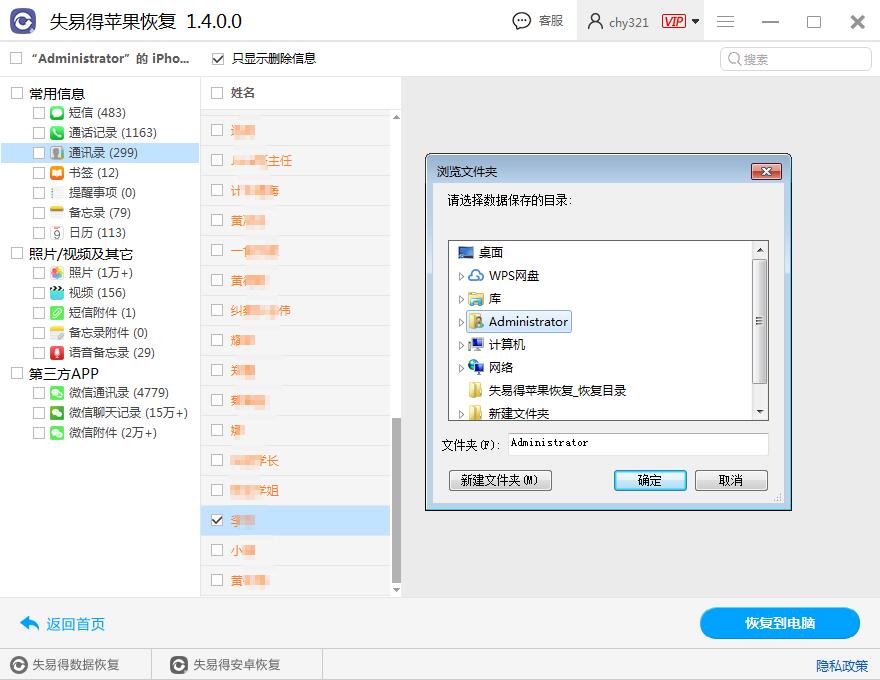Check the 照片/视频及其它 group checkbox

pyautogui.click(x=17, y=254)
